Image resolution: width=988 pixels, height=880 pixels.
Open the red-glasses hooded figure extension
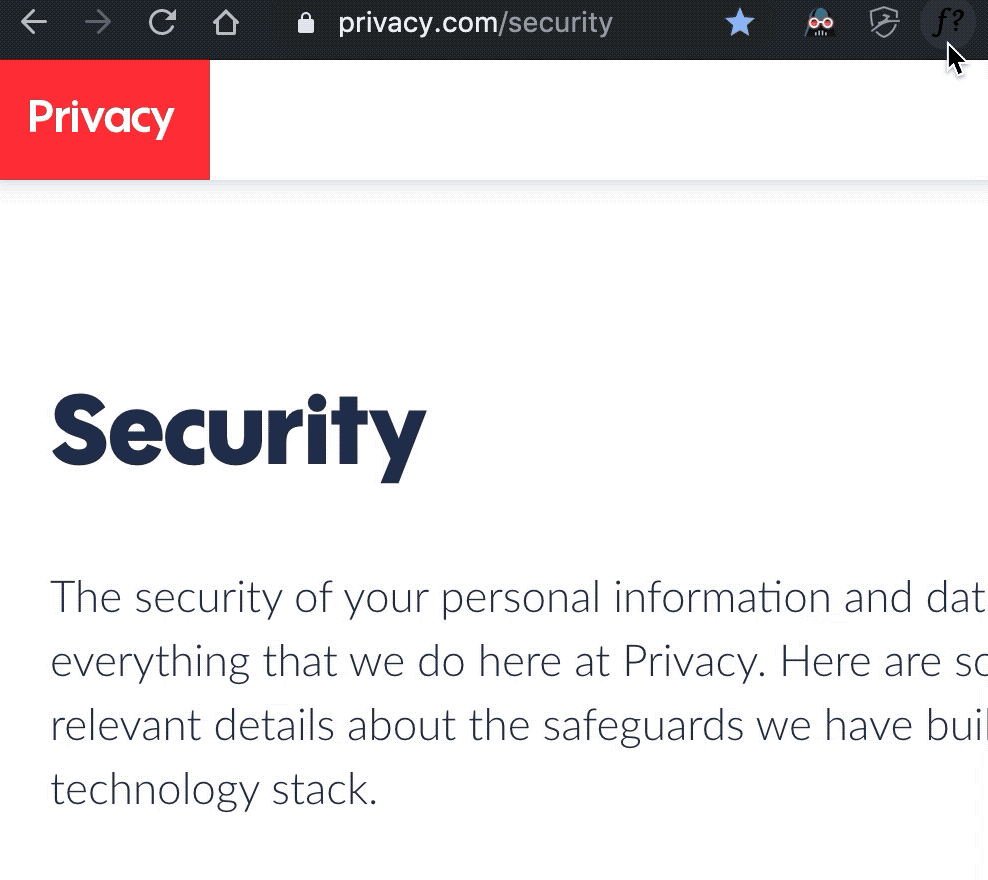click(x=820, y=23)
